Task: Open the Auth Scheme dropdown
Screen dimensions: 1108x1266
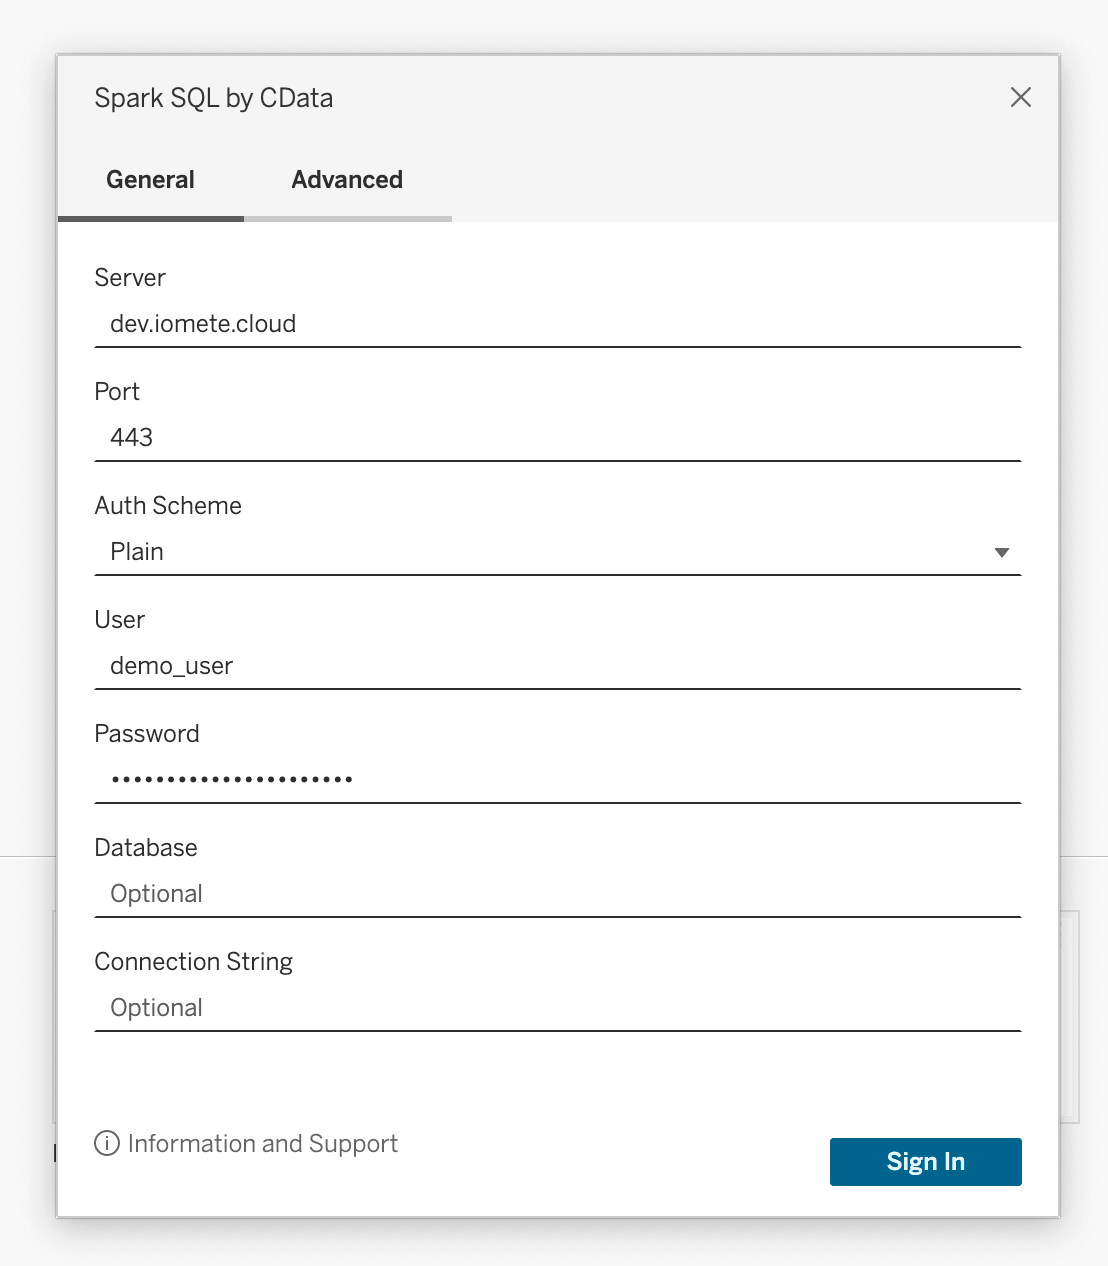Action: click(x=557, y=552)
